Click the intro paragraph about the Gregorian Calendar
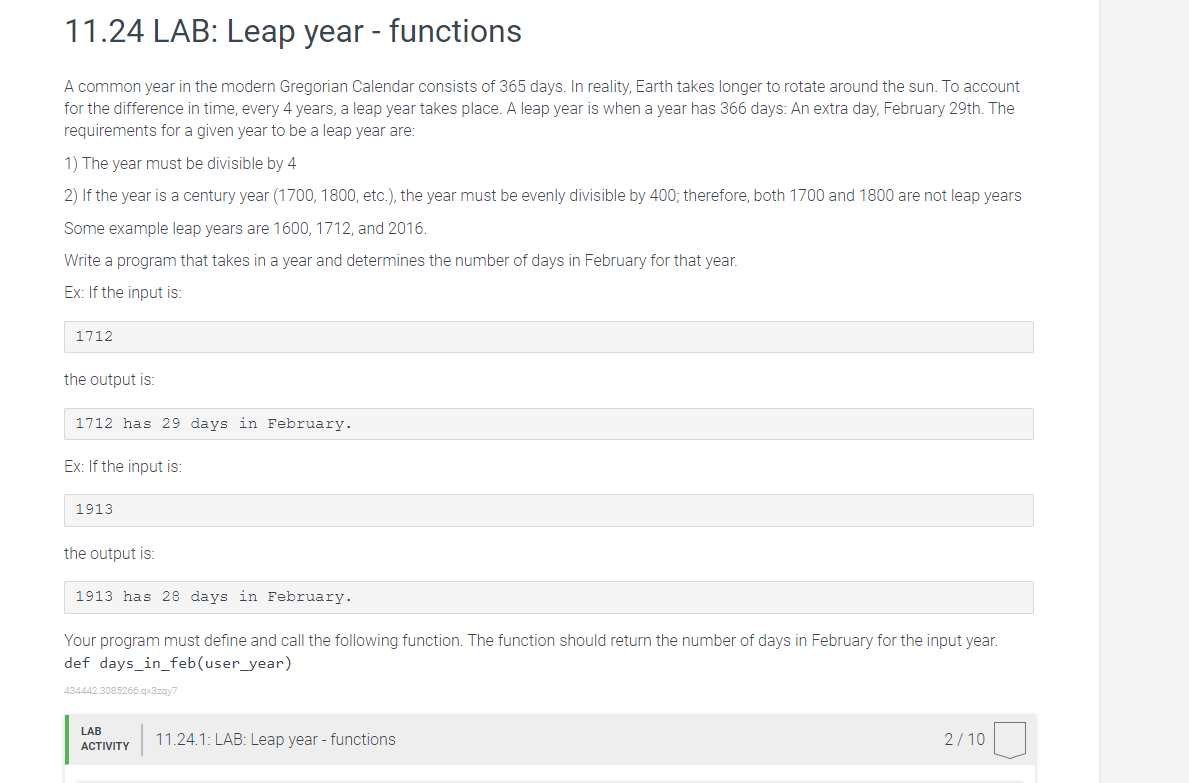 point(542,108)
